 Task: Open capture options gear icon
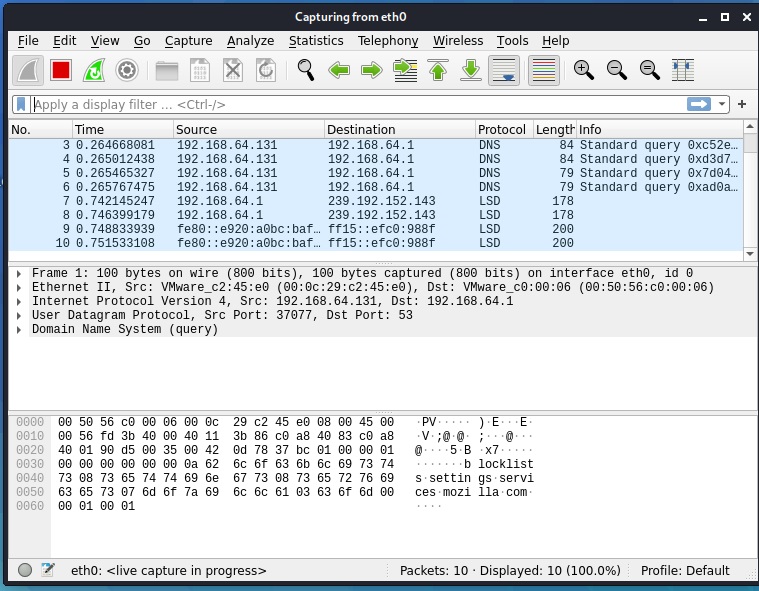[127, 71]
